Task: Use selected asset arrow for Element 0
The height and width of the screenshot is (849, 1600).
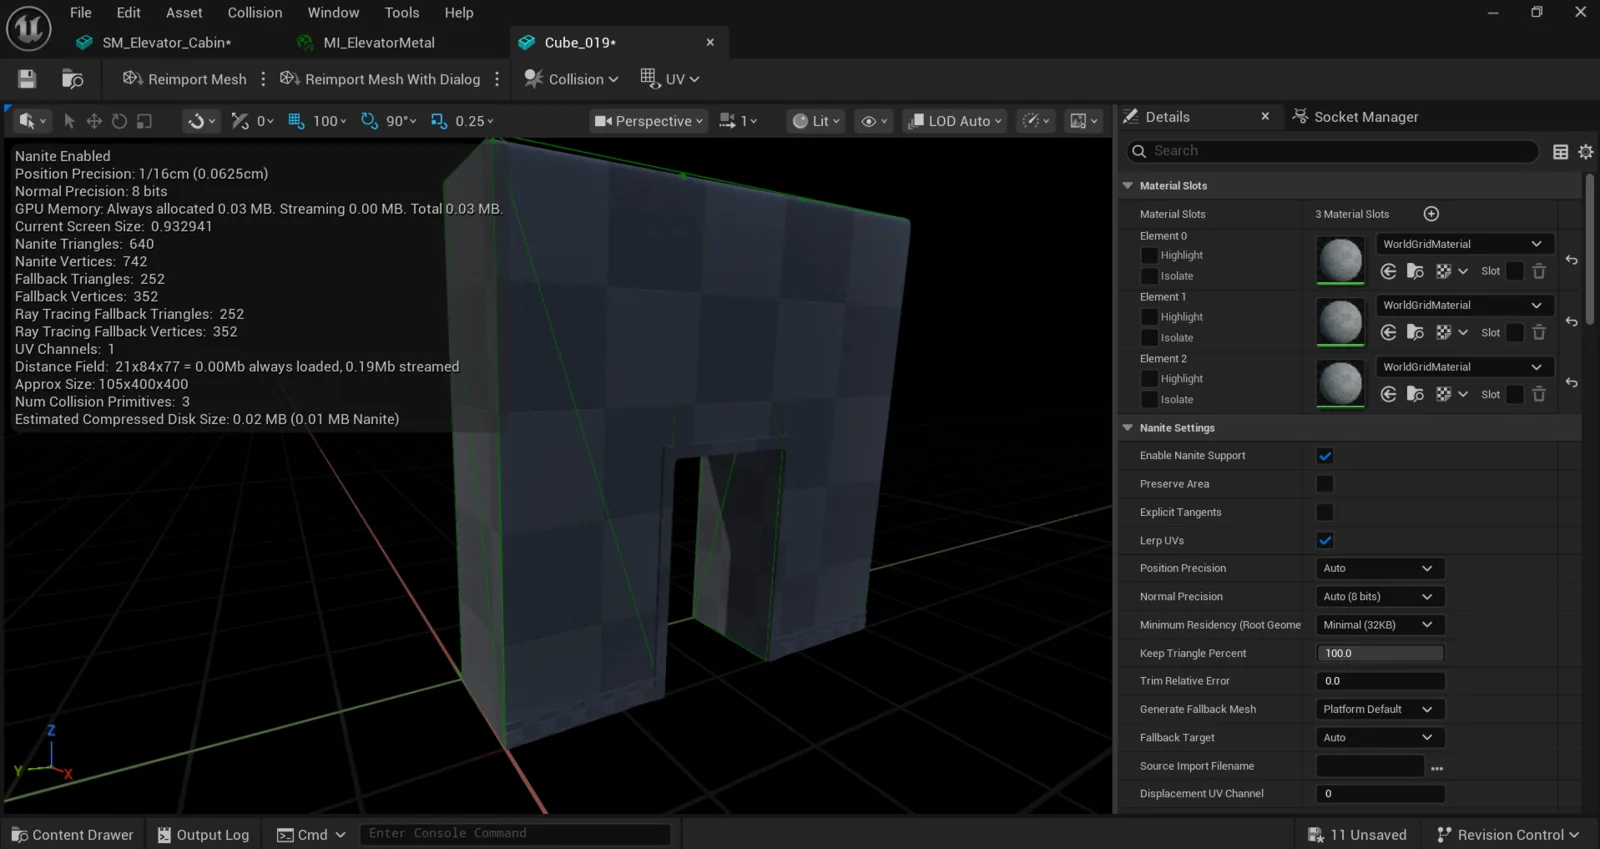Action: pos(1388,271)
